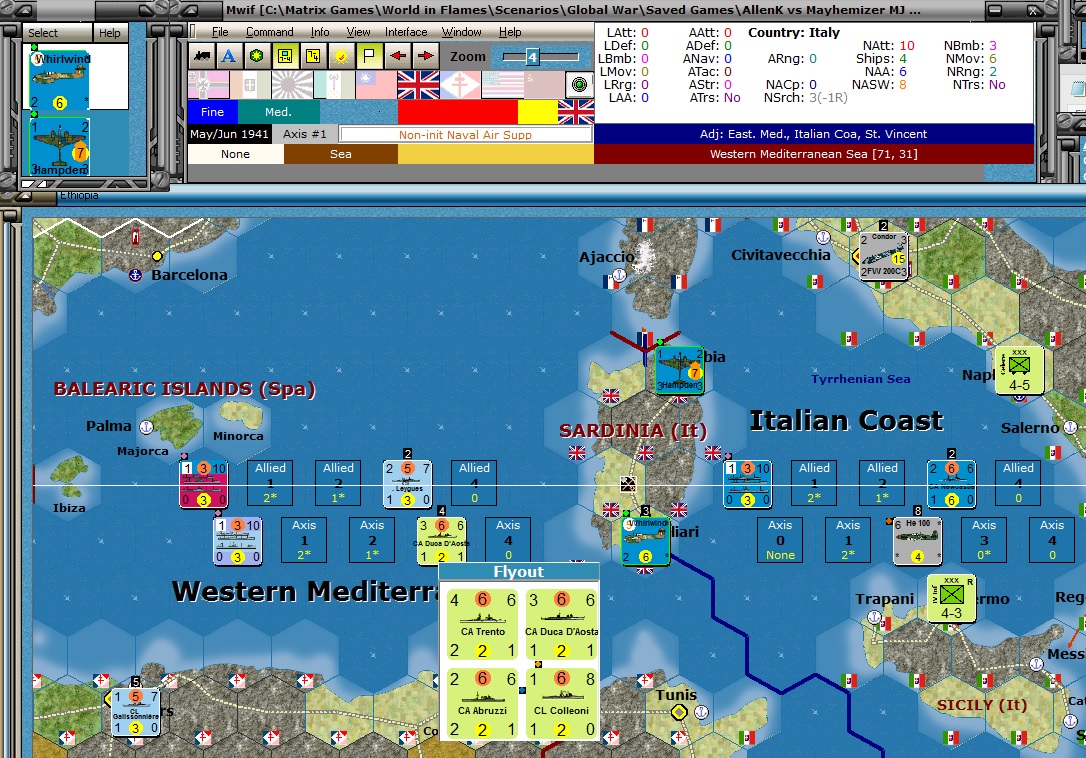Open the View menu
Viewport: 1086px width, 758px height.
[x=358, y=32]
